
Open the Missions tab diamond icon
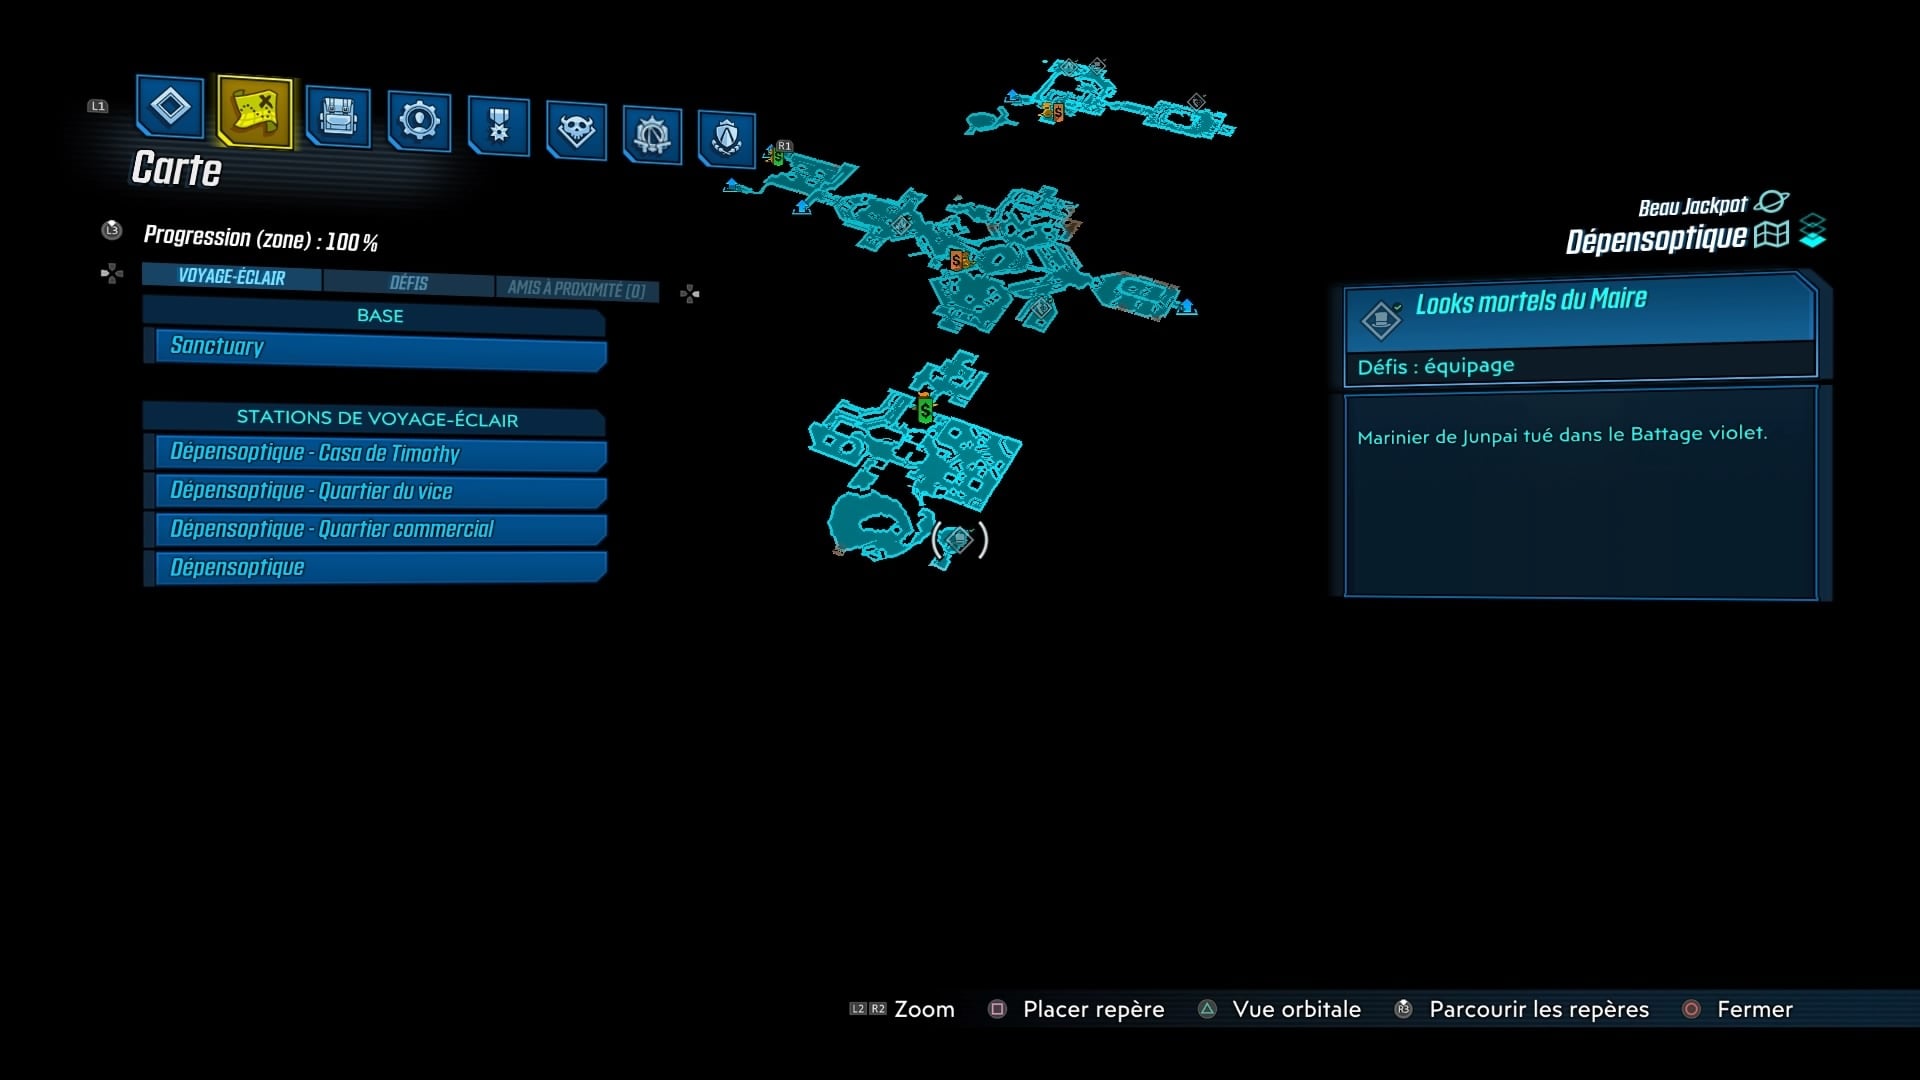(169, 106)
